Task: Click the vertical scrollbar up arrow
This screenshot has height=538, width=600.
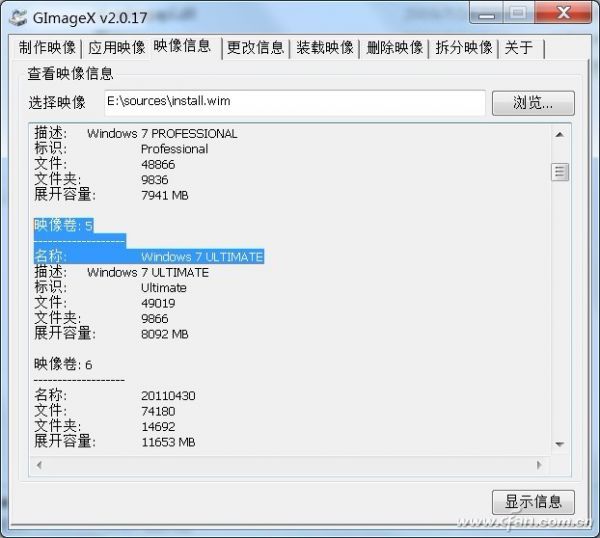Action: [x=560, y=135]
